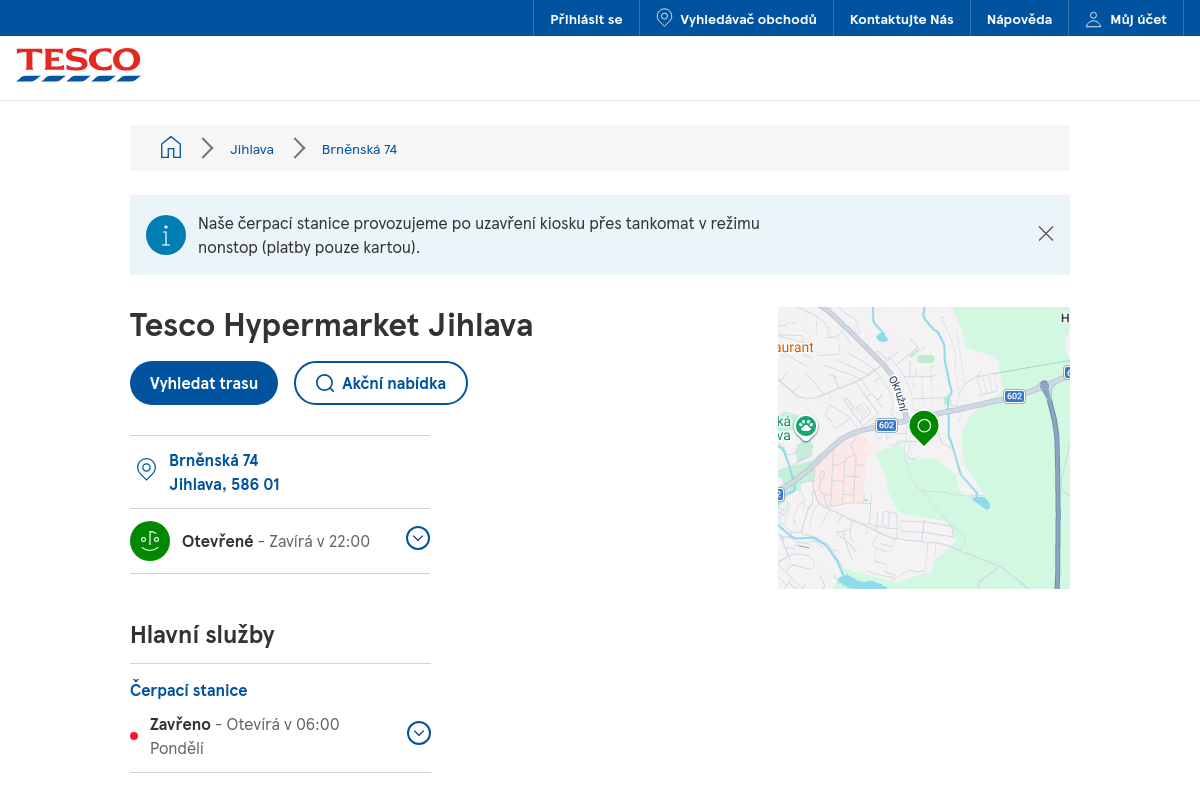Click the location pin beside the address

(146, 469)
